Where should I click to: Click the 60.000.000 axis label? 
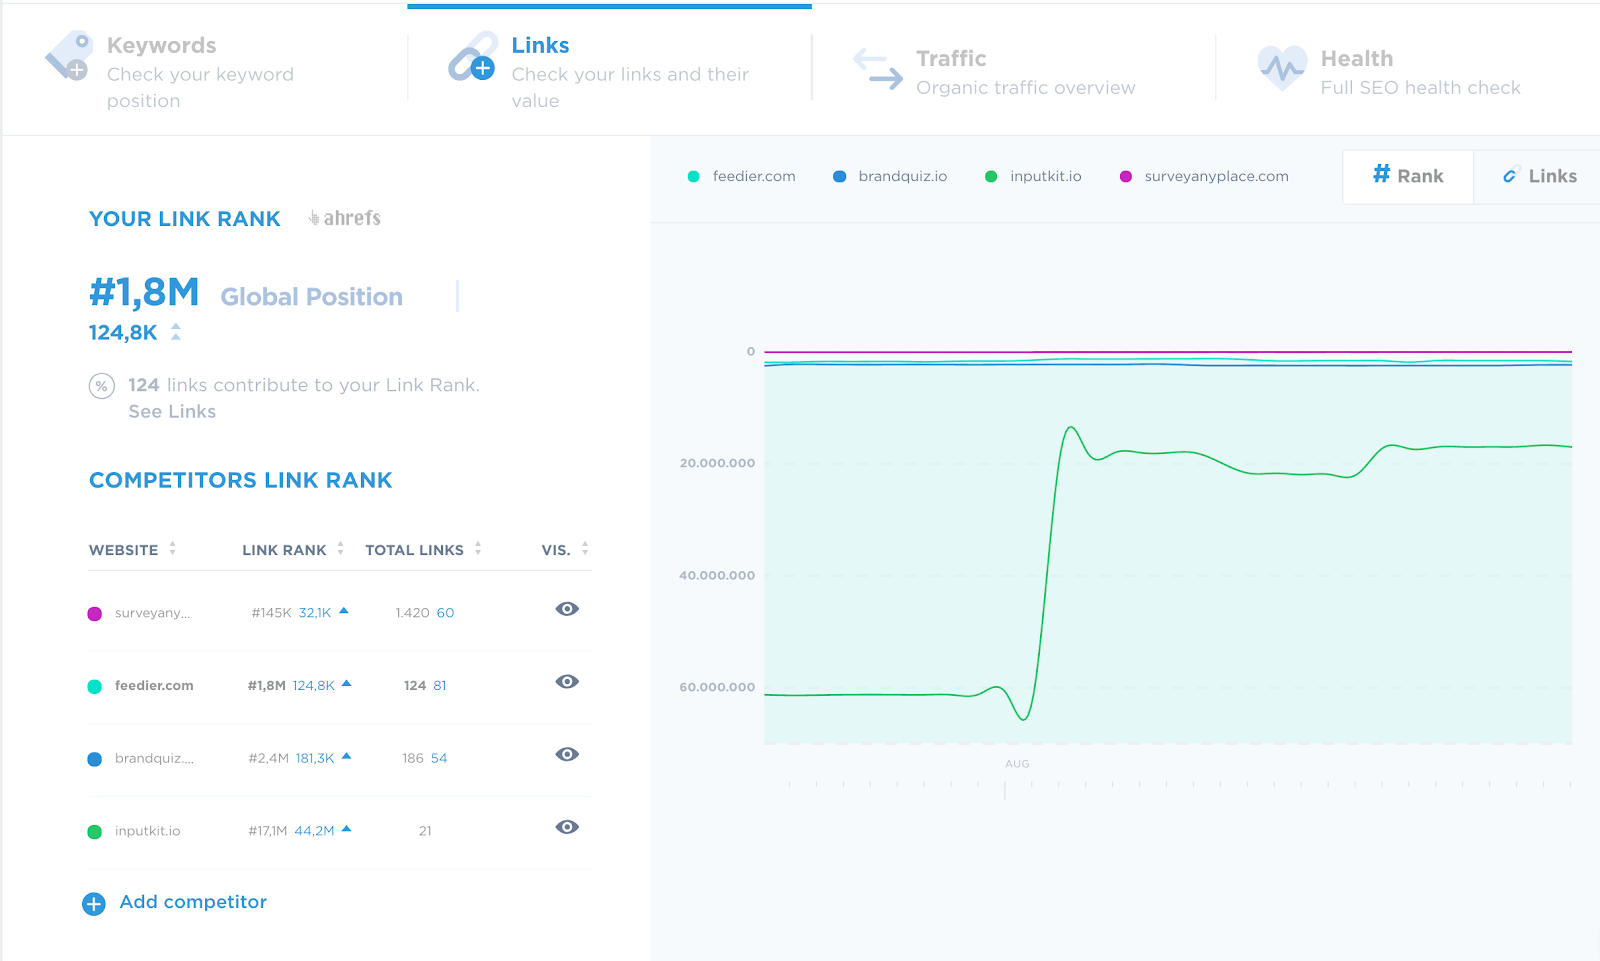tap(717, 687)
